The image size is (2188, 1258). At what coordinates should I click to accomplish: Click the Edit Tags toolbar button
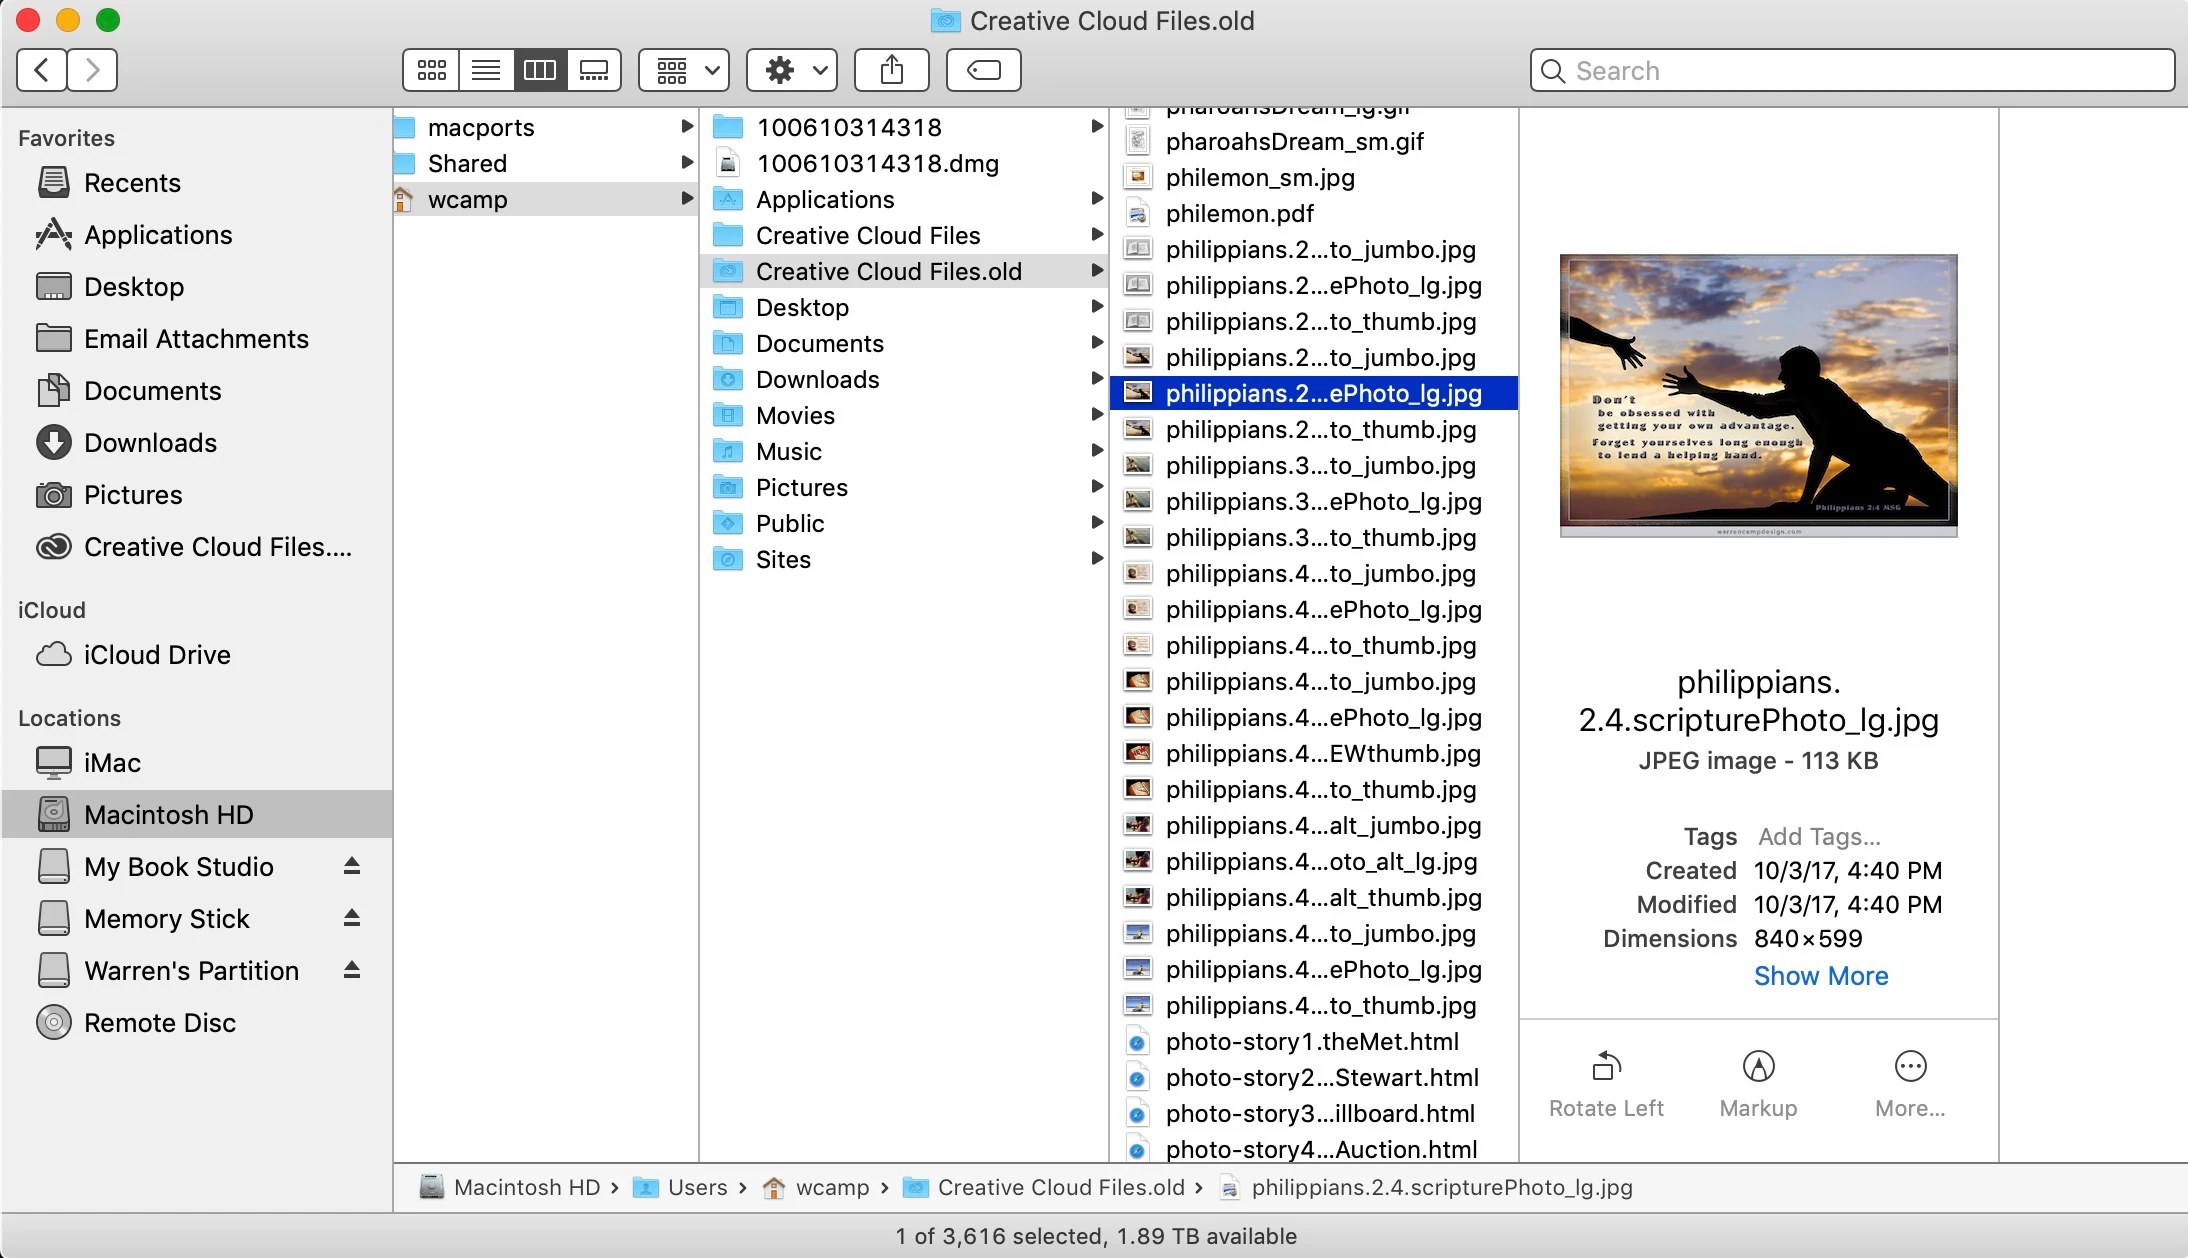coord(983,70)
